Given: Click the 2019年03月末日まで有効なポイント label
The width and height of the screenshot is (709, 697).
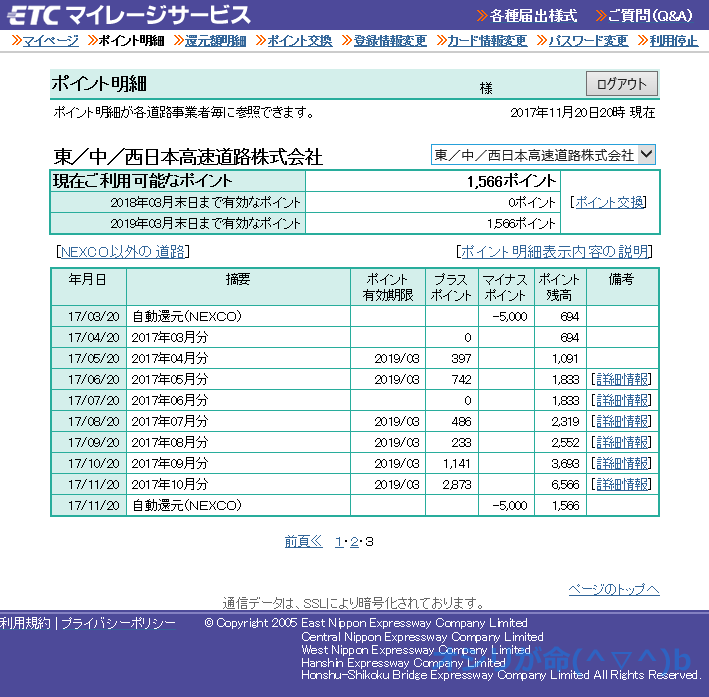Looking at the screenshot, I should click(205, 223).
